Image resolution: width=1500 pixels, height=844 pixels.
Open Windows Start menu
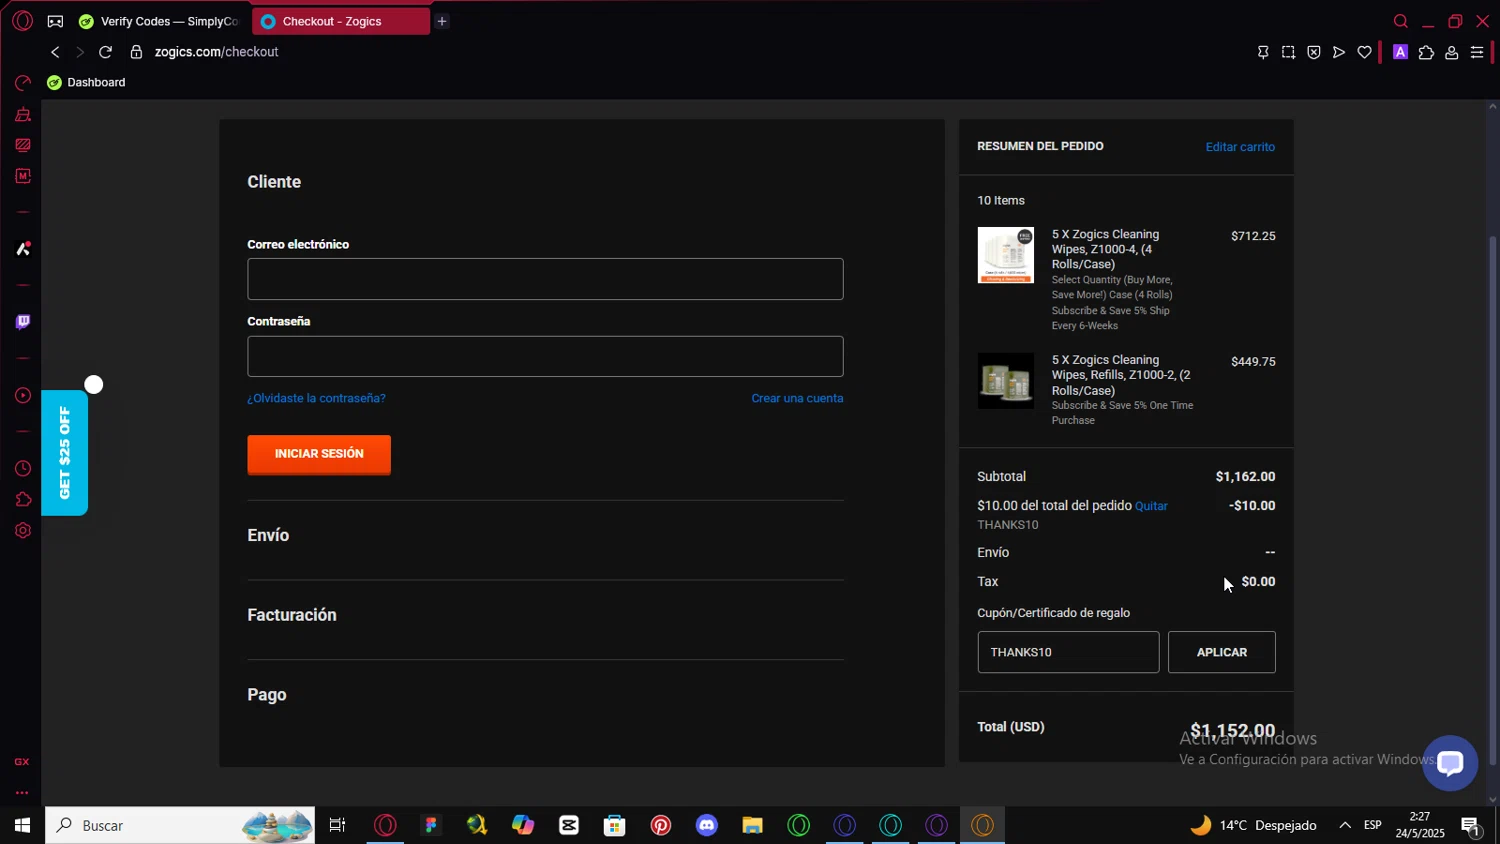point(22,825)
